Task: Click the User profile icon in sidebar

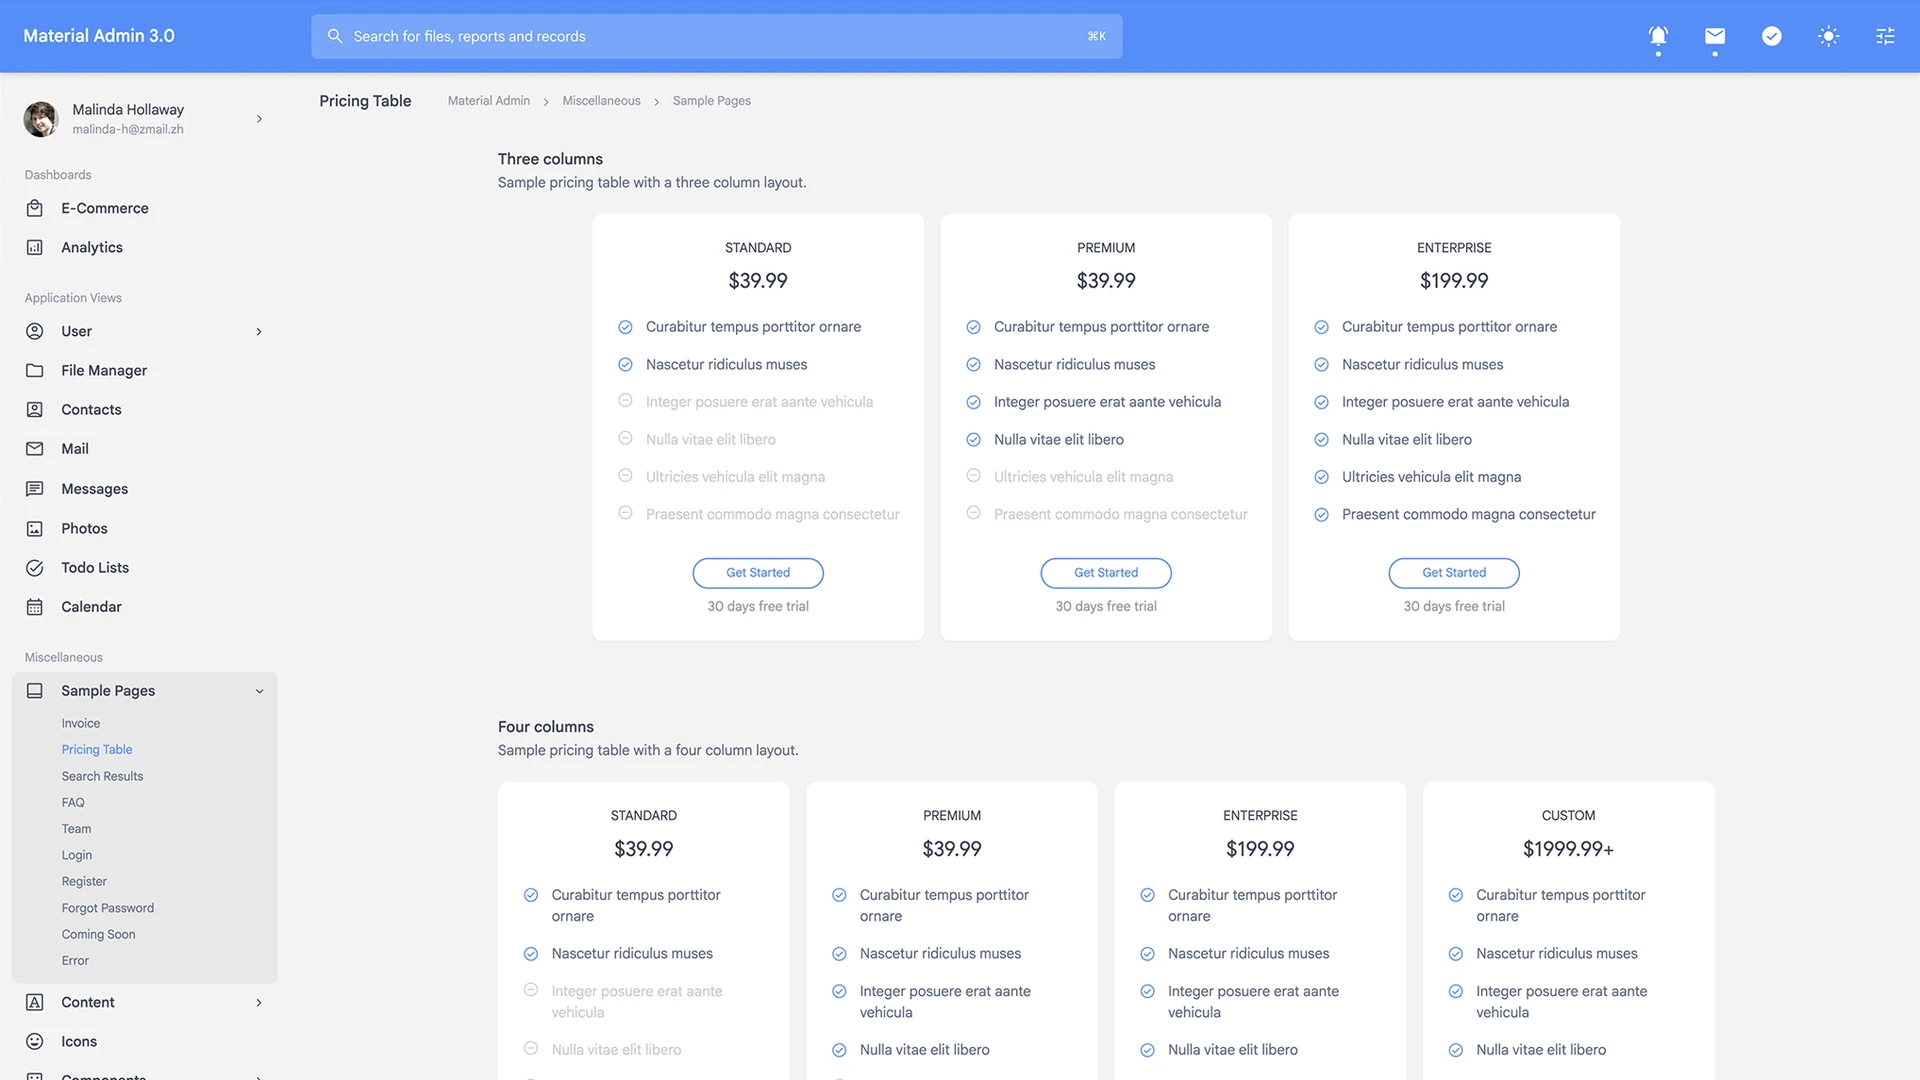Action: [35, 331]
